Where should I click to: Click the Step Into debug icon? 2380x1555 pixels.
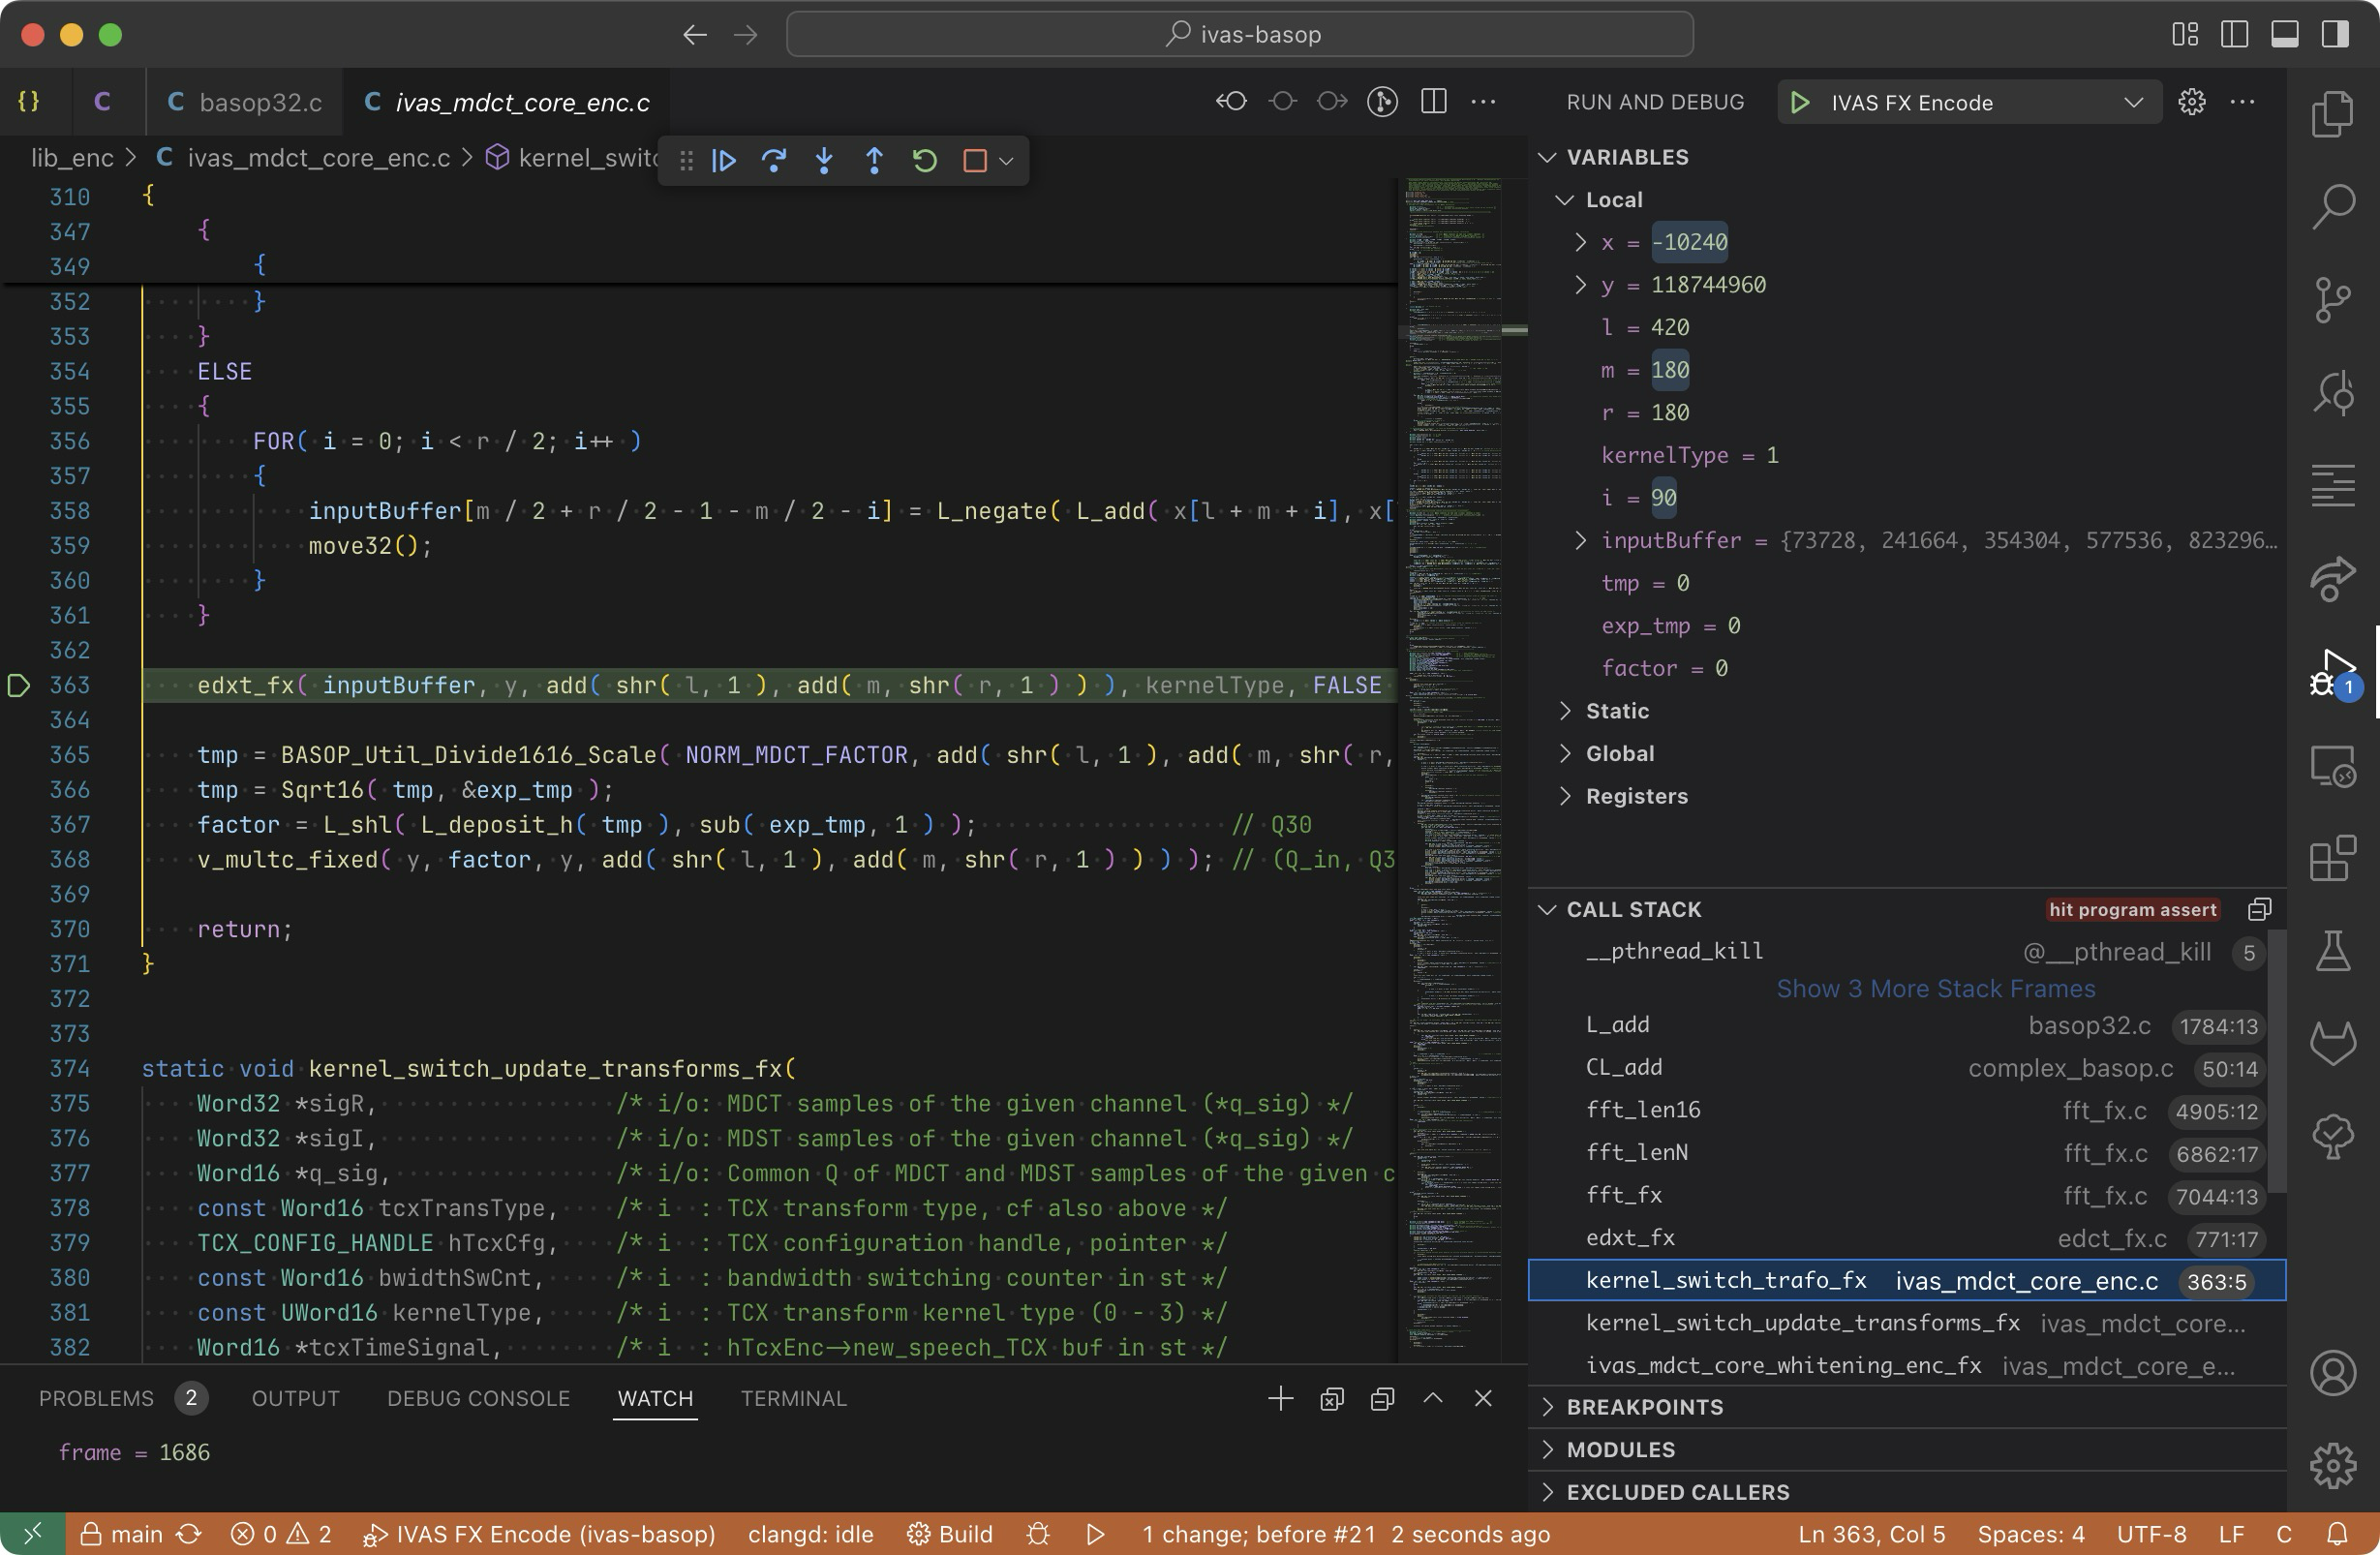pyautogui.click(x=824, y=161)
